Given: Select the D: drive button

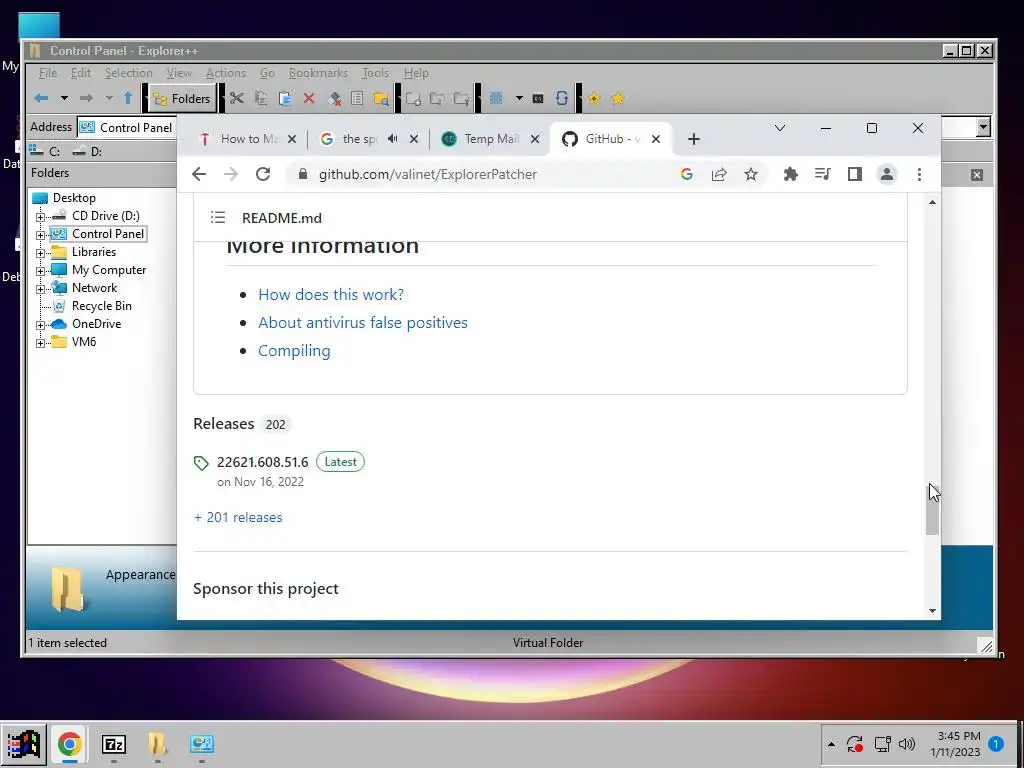Looking at the screenshot, I should [88, 152].
